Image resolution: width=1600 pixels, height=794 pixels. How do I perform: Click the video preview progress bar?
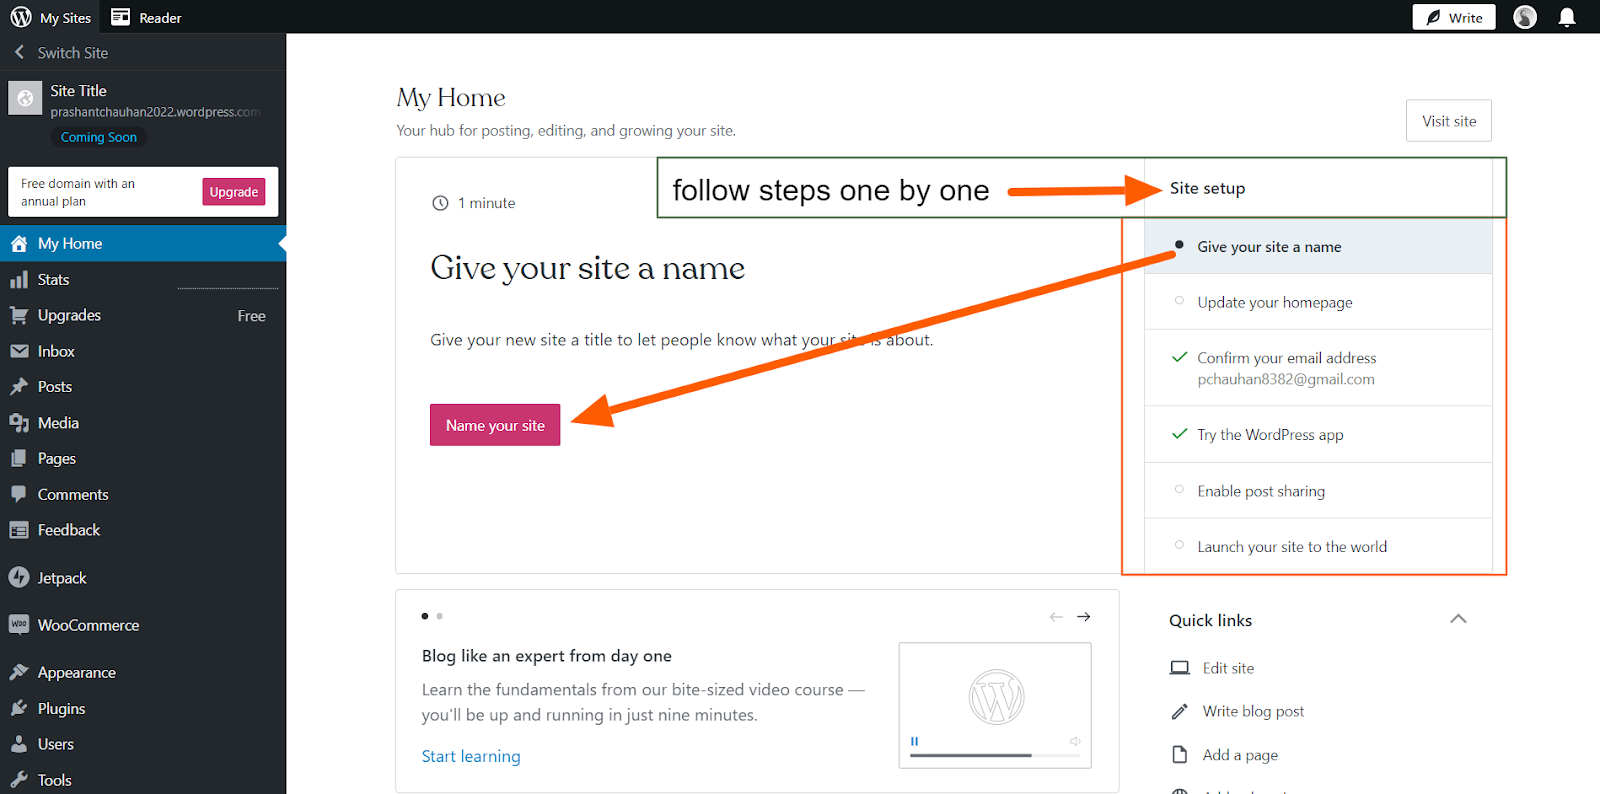[994, 755]
